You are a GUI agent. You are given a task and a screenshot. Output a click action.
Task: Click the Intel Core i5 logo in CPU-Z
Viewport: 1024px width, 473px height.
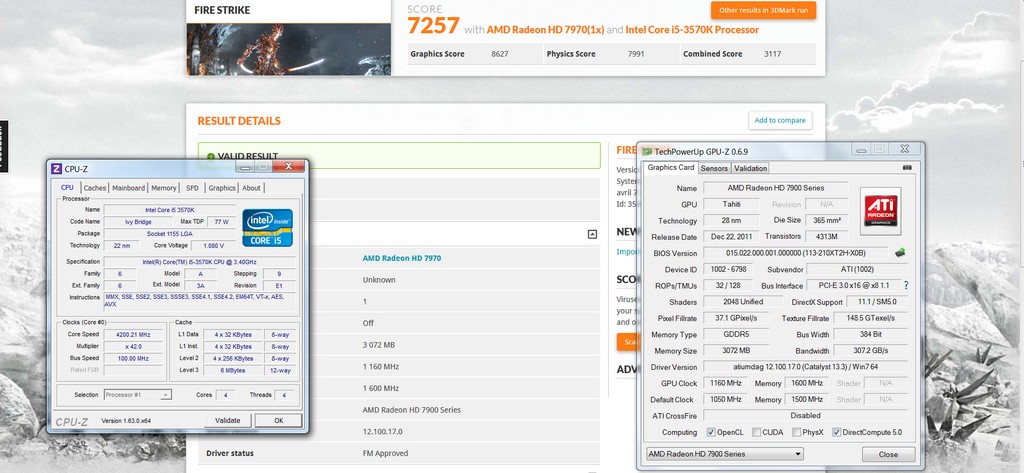[x=268, y=227]
